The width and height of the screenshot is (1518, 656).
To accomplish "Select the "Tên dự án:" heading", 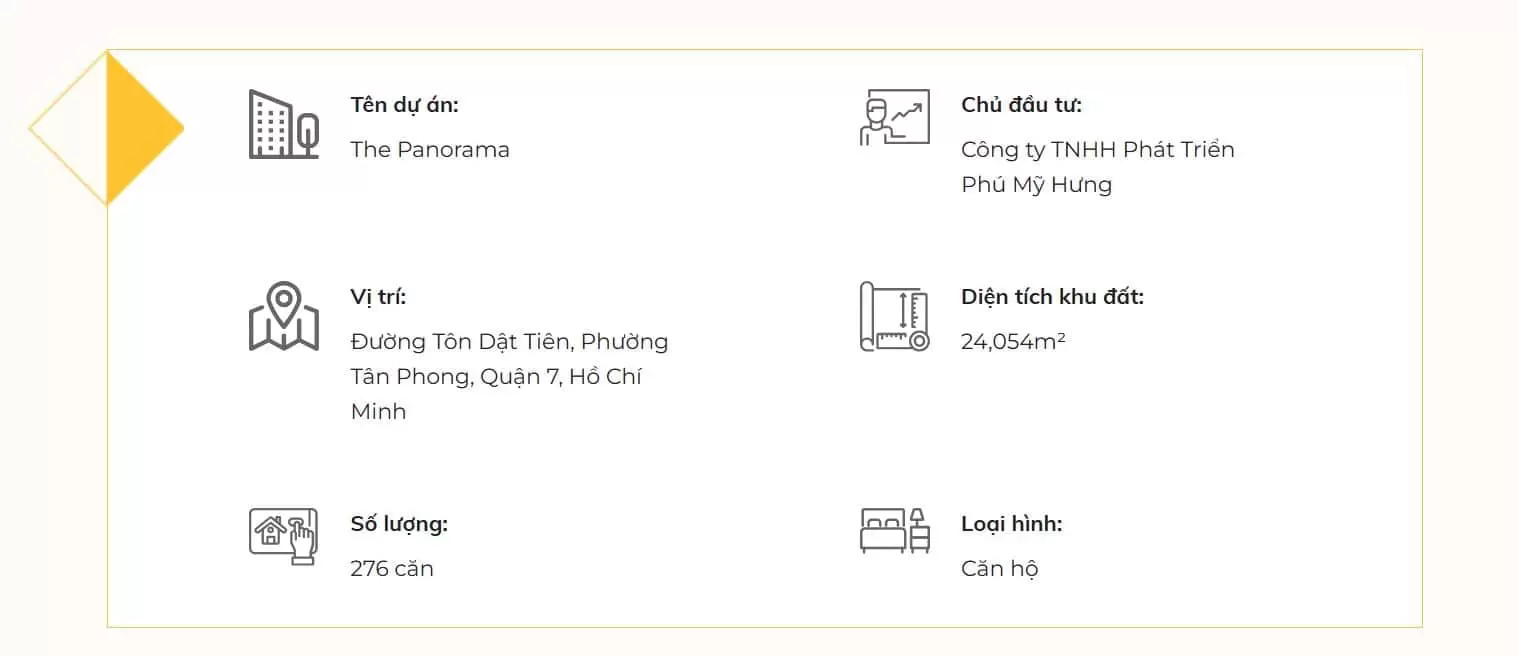I will point(404,105).
